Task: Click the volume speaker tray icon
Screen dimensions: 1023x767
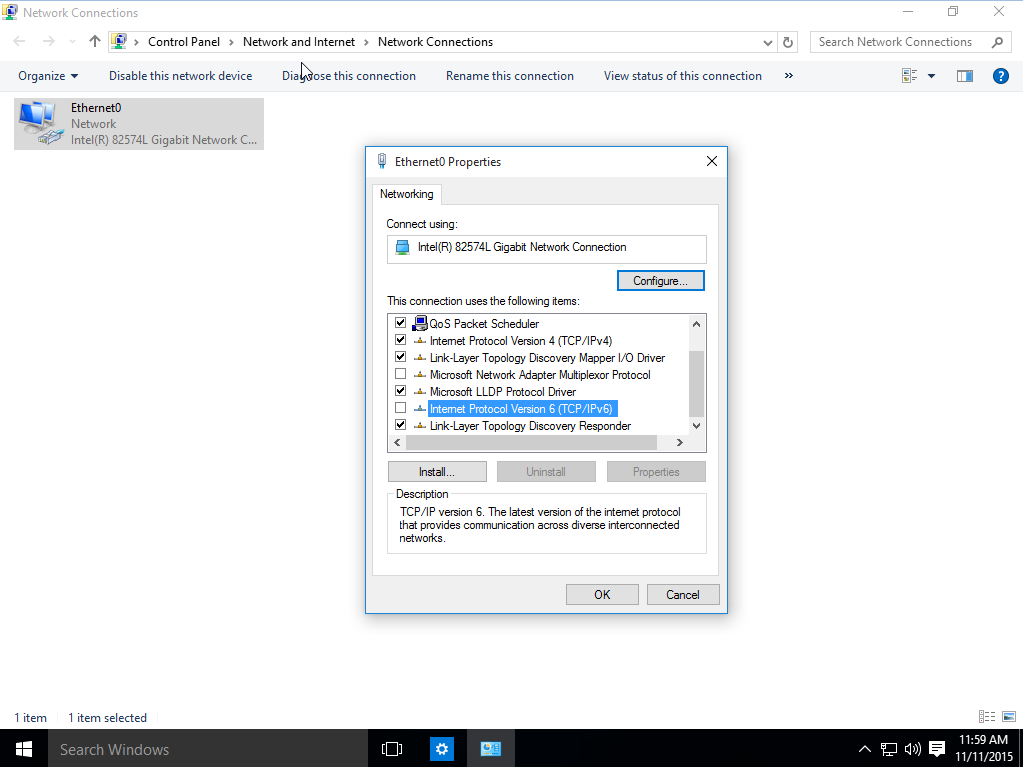Action: (912, 749)
